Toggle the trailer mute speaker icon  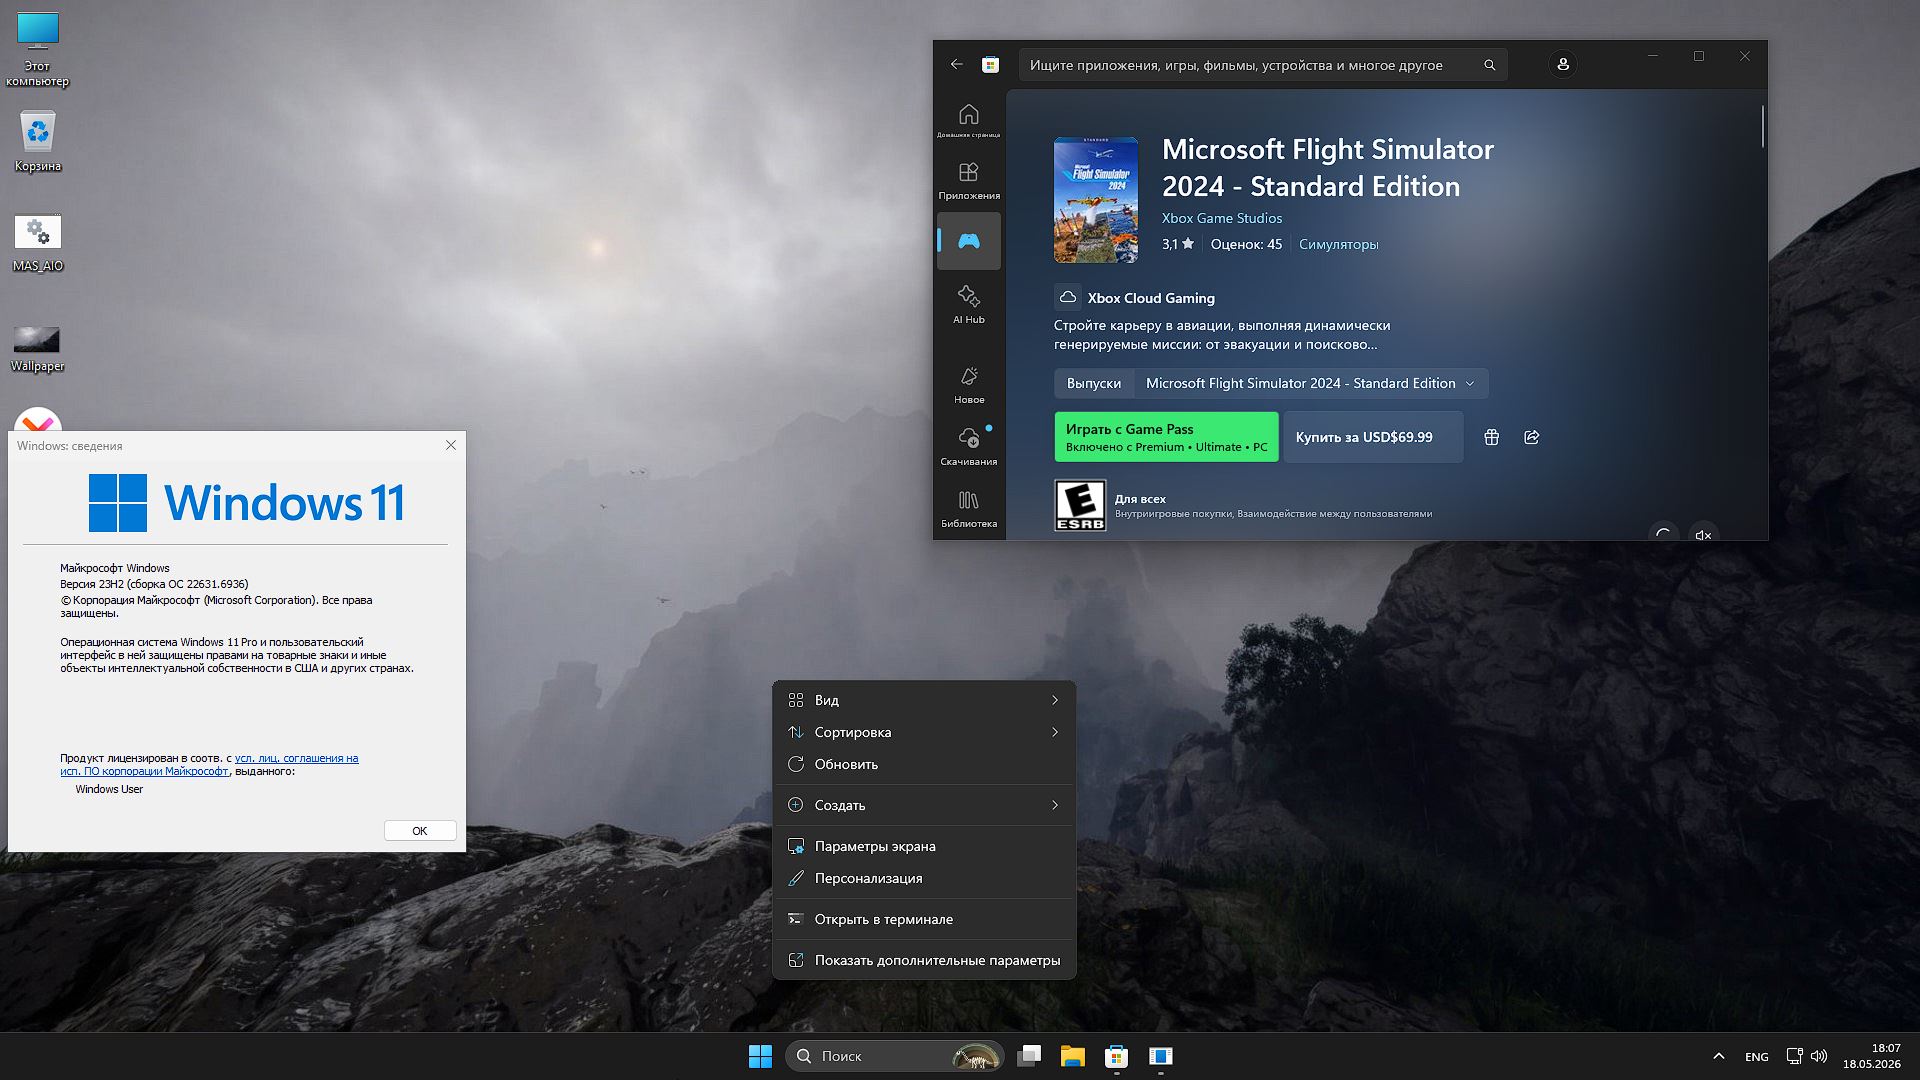click(1703, 534)
